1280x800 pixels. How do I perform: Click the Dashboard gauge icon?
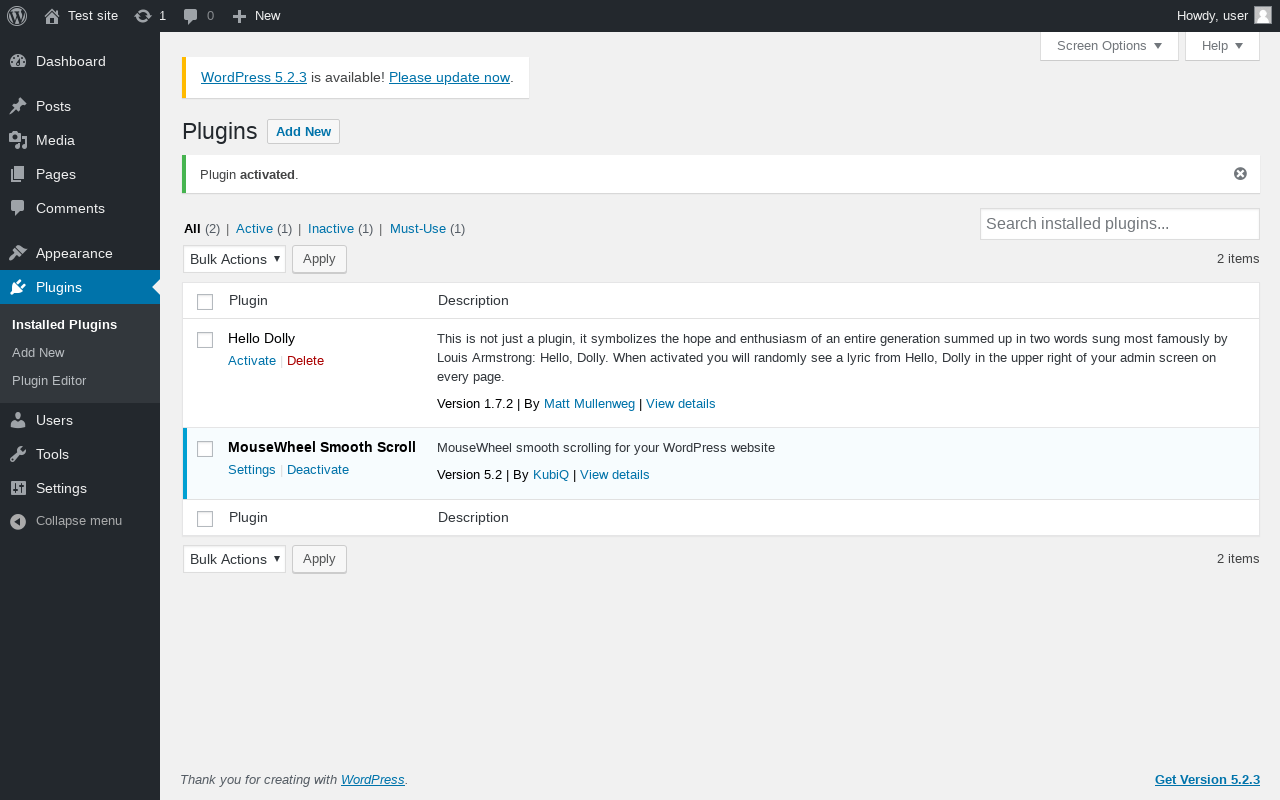(18, 61)
